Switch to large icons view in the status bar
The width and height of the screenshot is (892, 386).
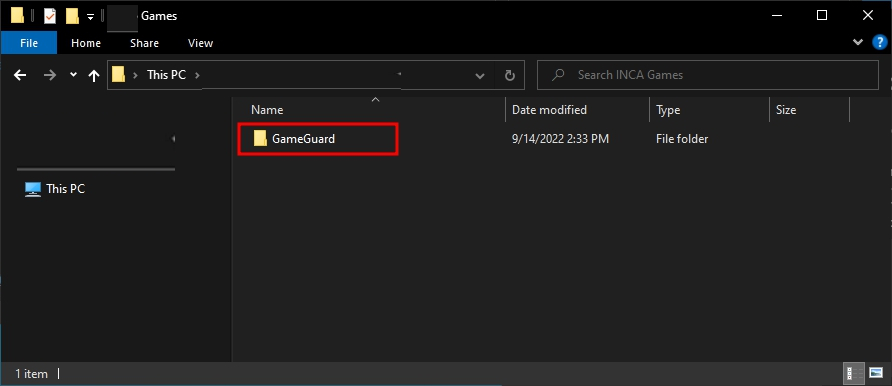876,373
